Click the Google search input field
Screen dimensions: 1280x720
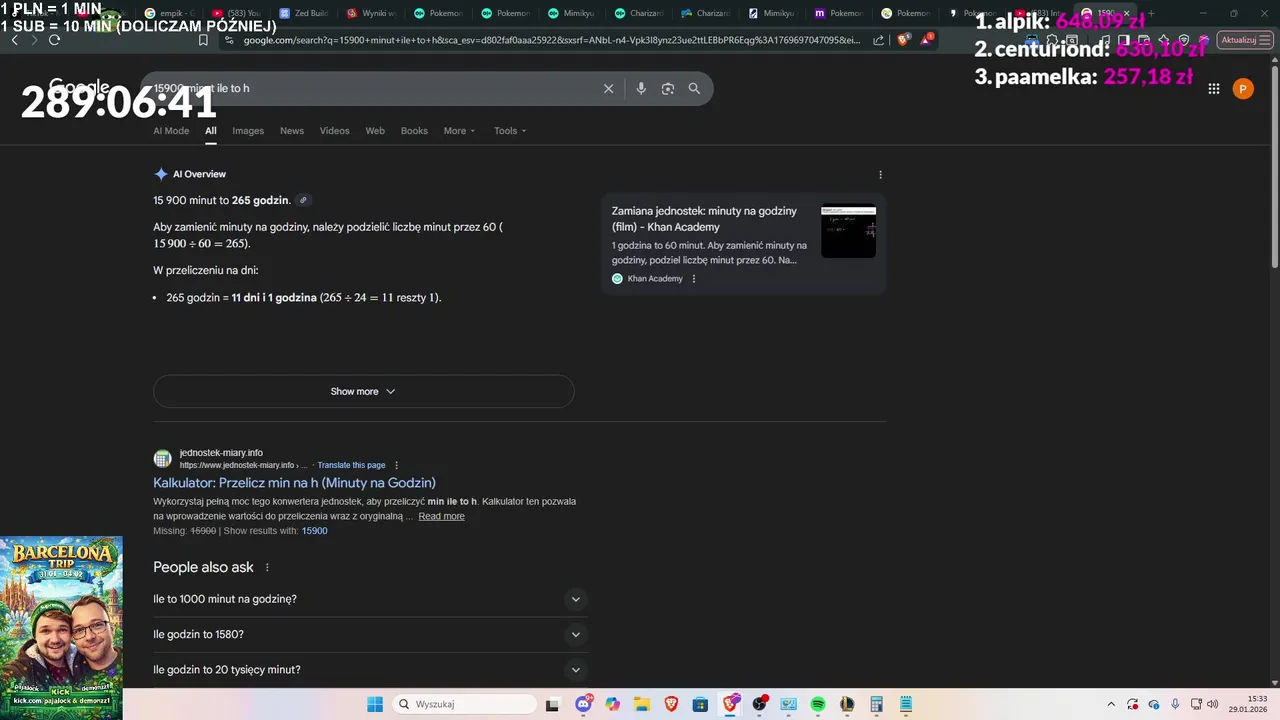(375, 88)
